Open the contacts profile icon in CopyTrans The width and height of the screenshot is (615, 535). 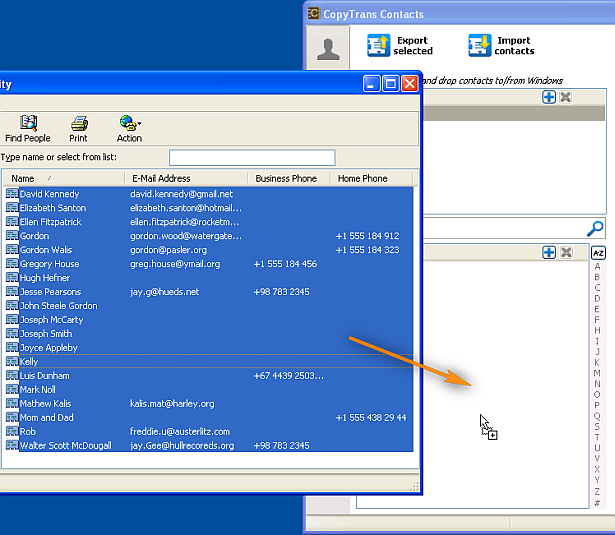pyautogui.click(x=328, y=49)
